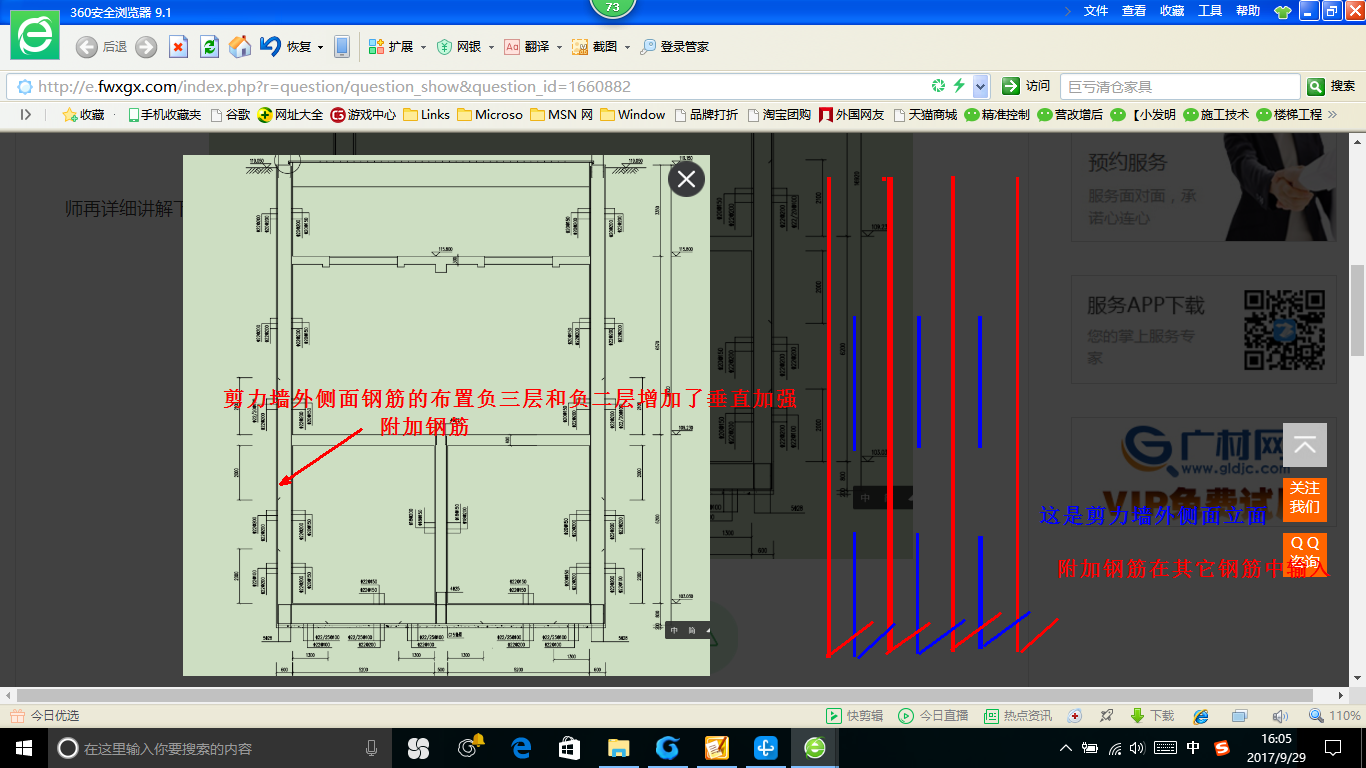Stop loading with the red X icon

pos(178,47)
